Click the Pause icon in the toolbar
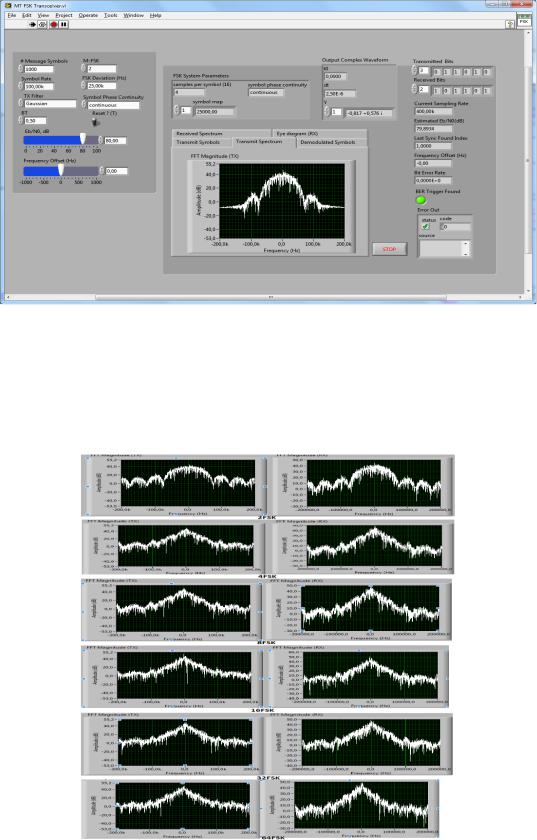537x840 pixels. click(x=64, y=24)
